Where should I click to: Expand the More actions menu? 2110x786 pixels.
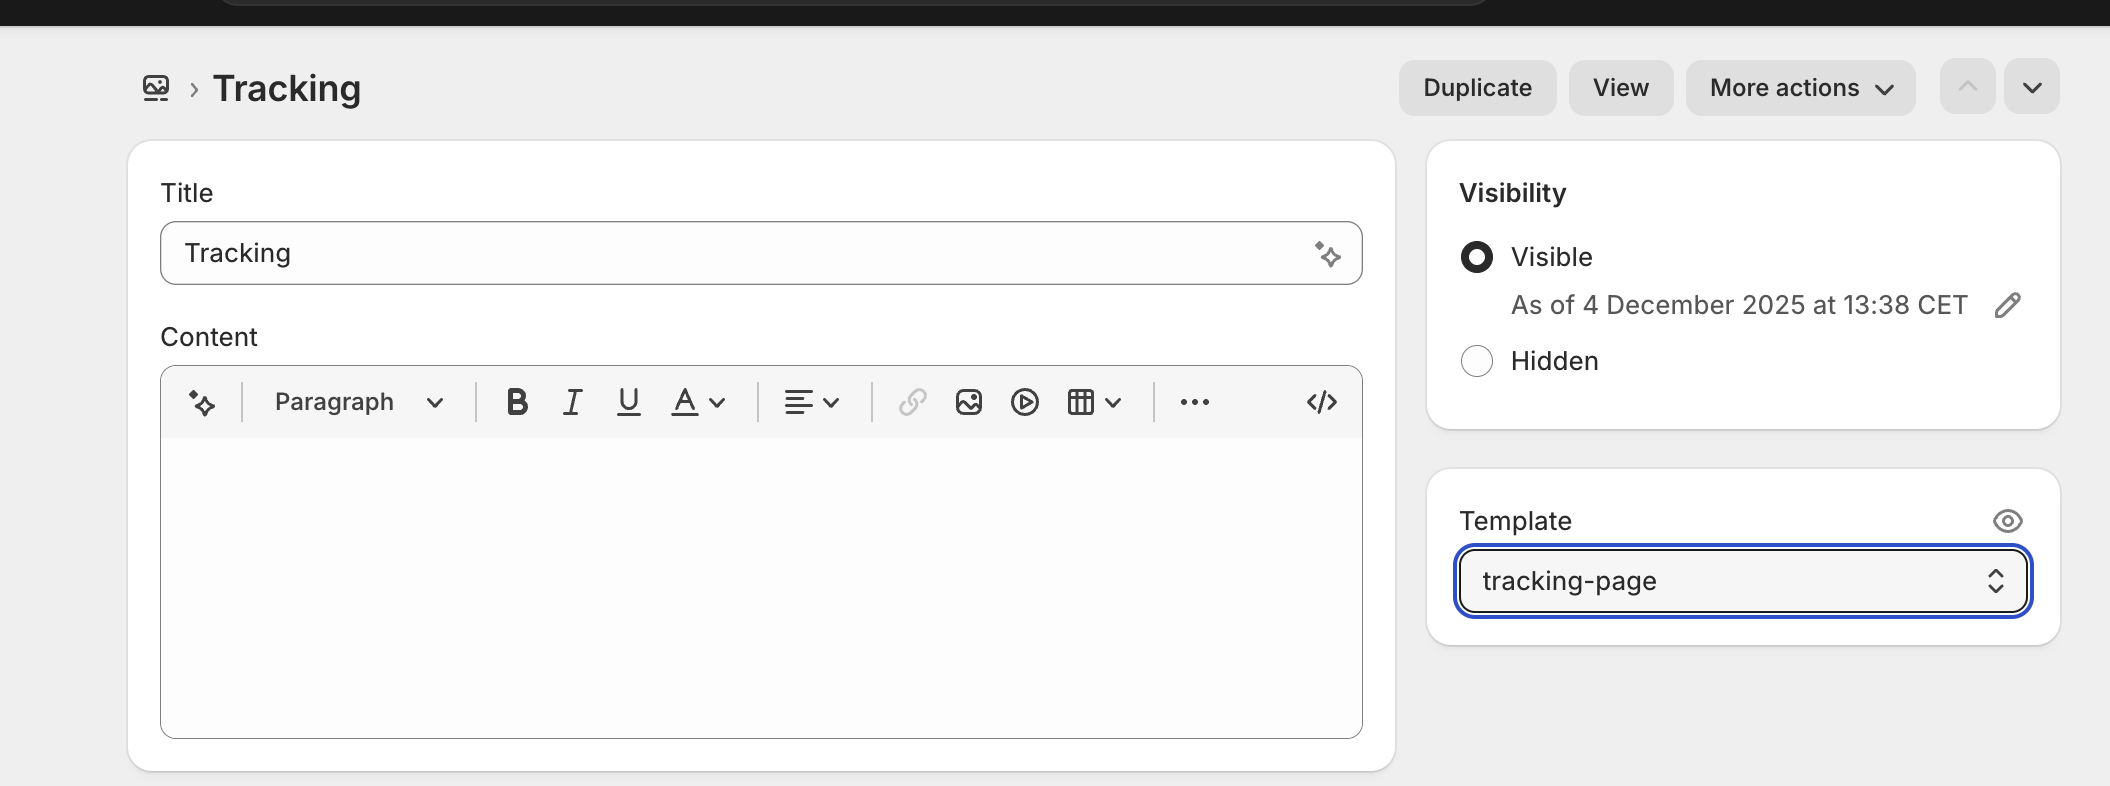(x=1800, y=88)
